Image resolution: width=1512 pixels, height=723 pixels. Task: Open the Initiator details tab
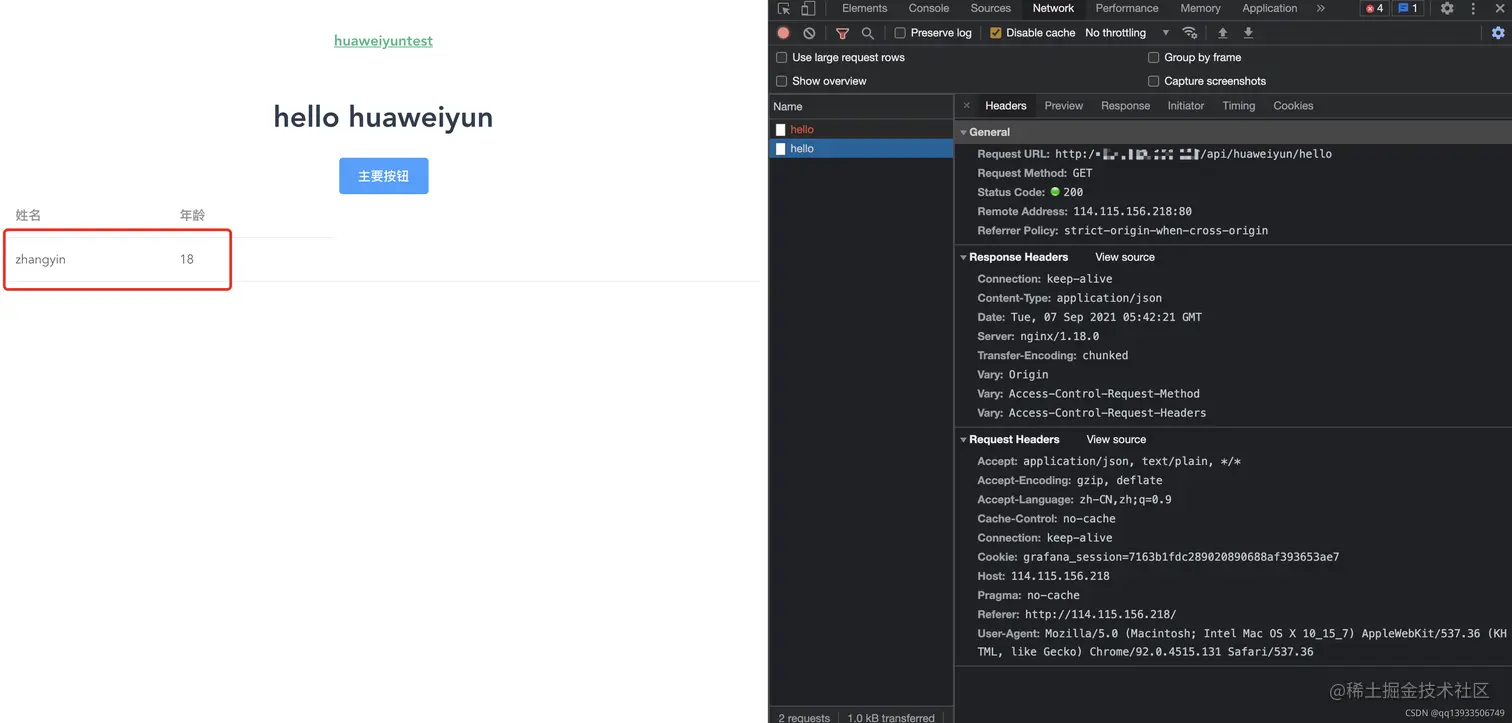click(x=1185, y=105)
